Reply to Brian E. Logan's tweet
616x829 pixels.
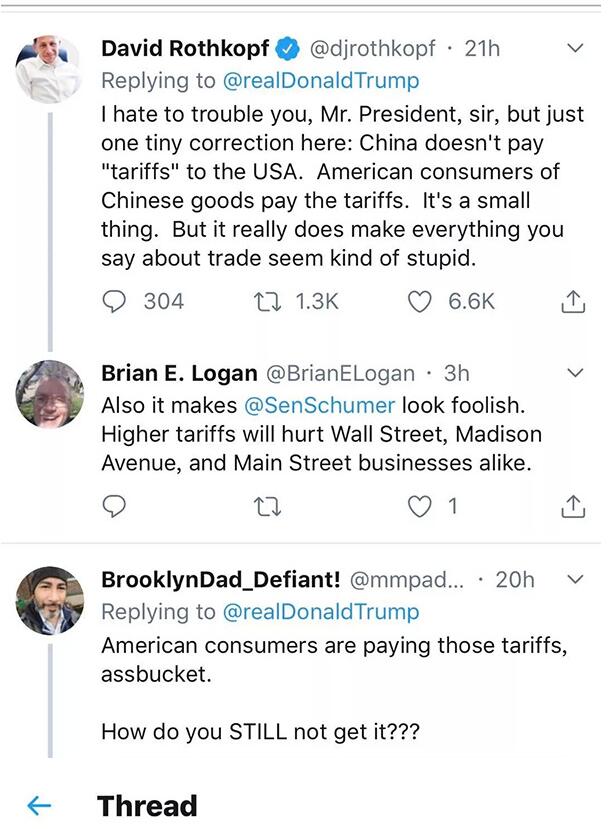coord(115,506)
